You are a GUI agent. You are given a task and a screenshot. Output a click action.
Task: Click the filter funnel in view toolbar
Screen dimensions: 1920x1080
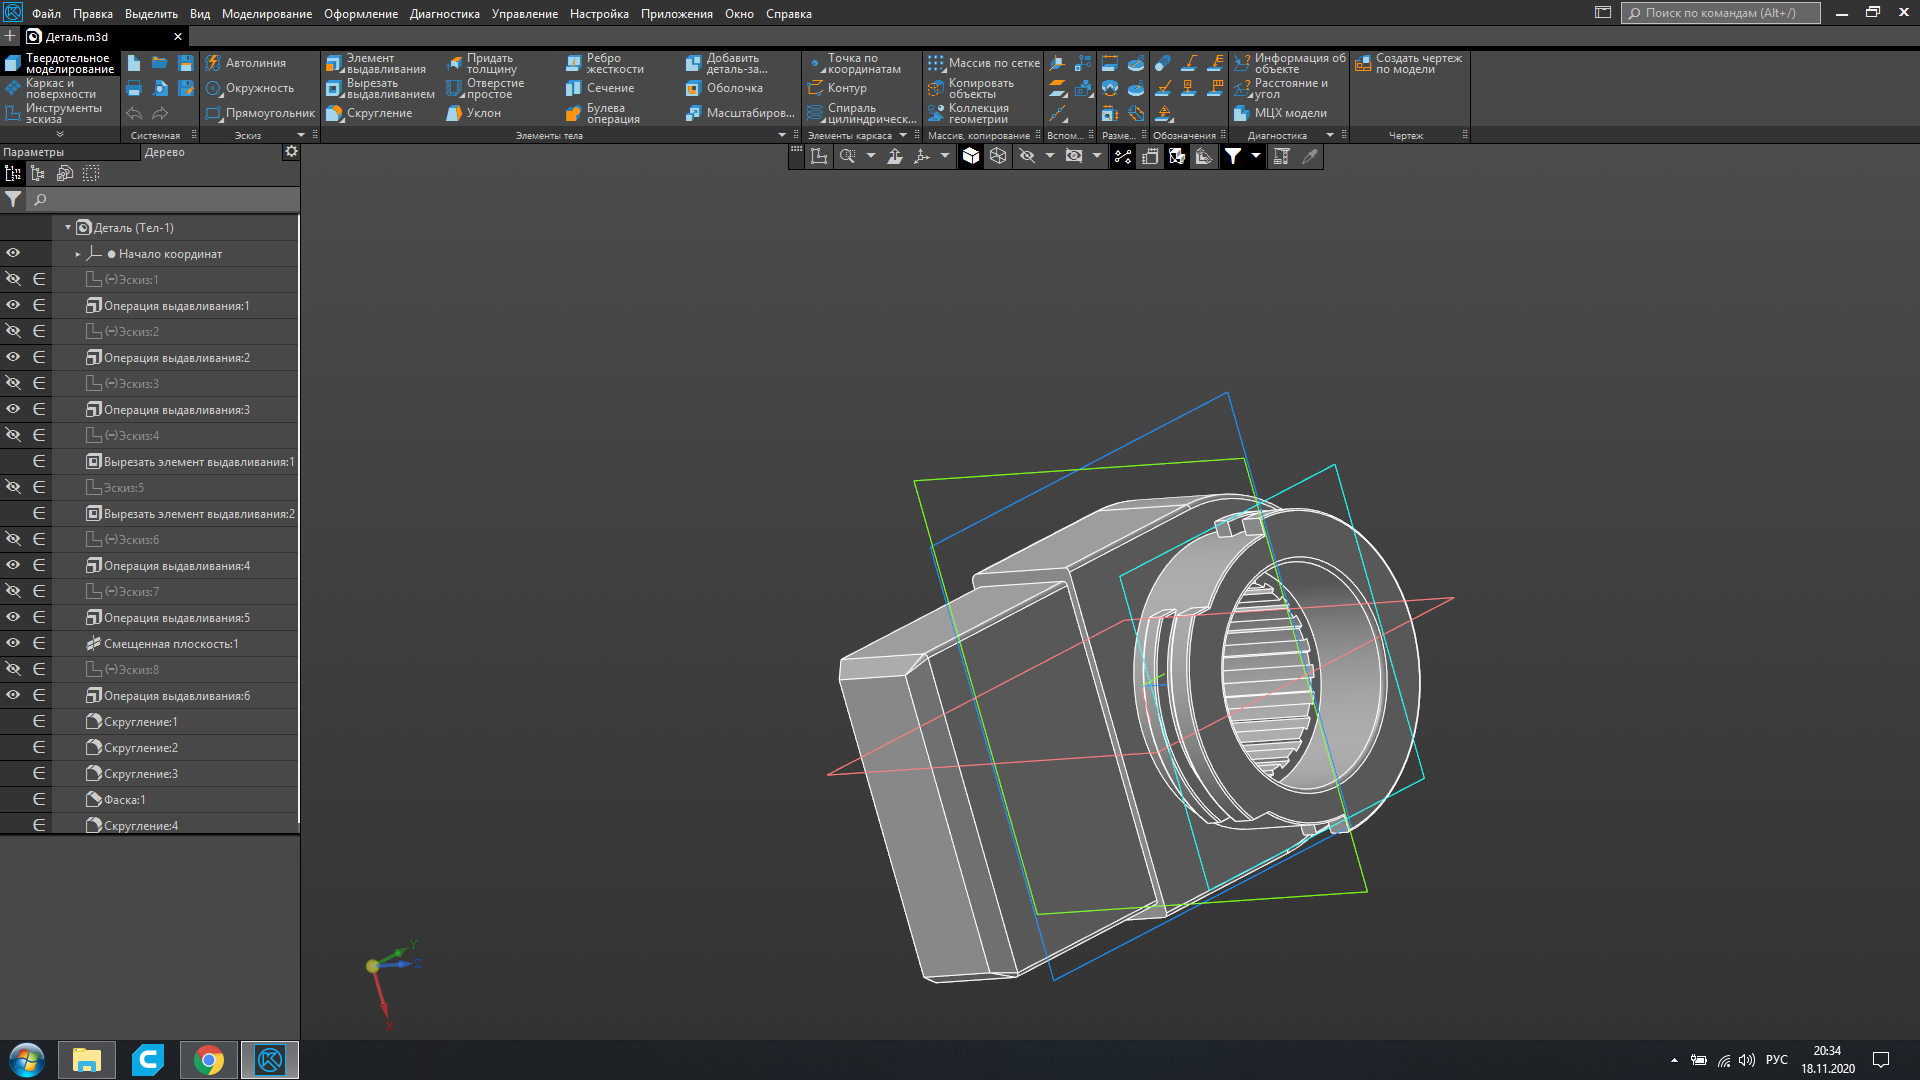1233,156
